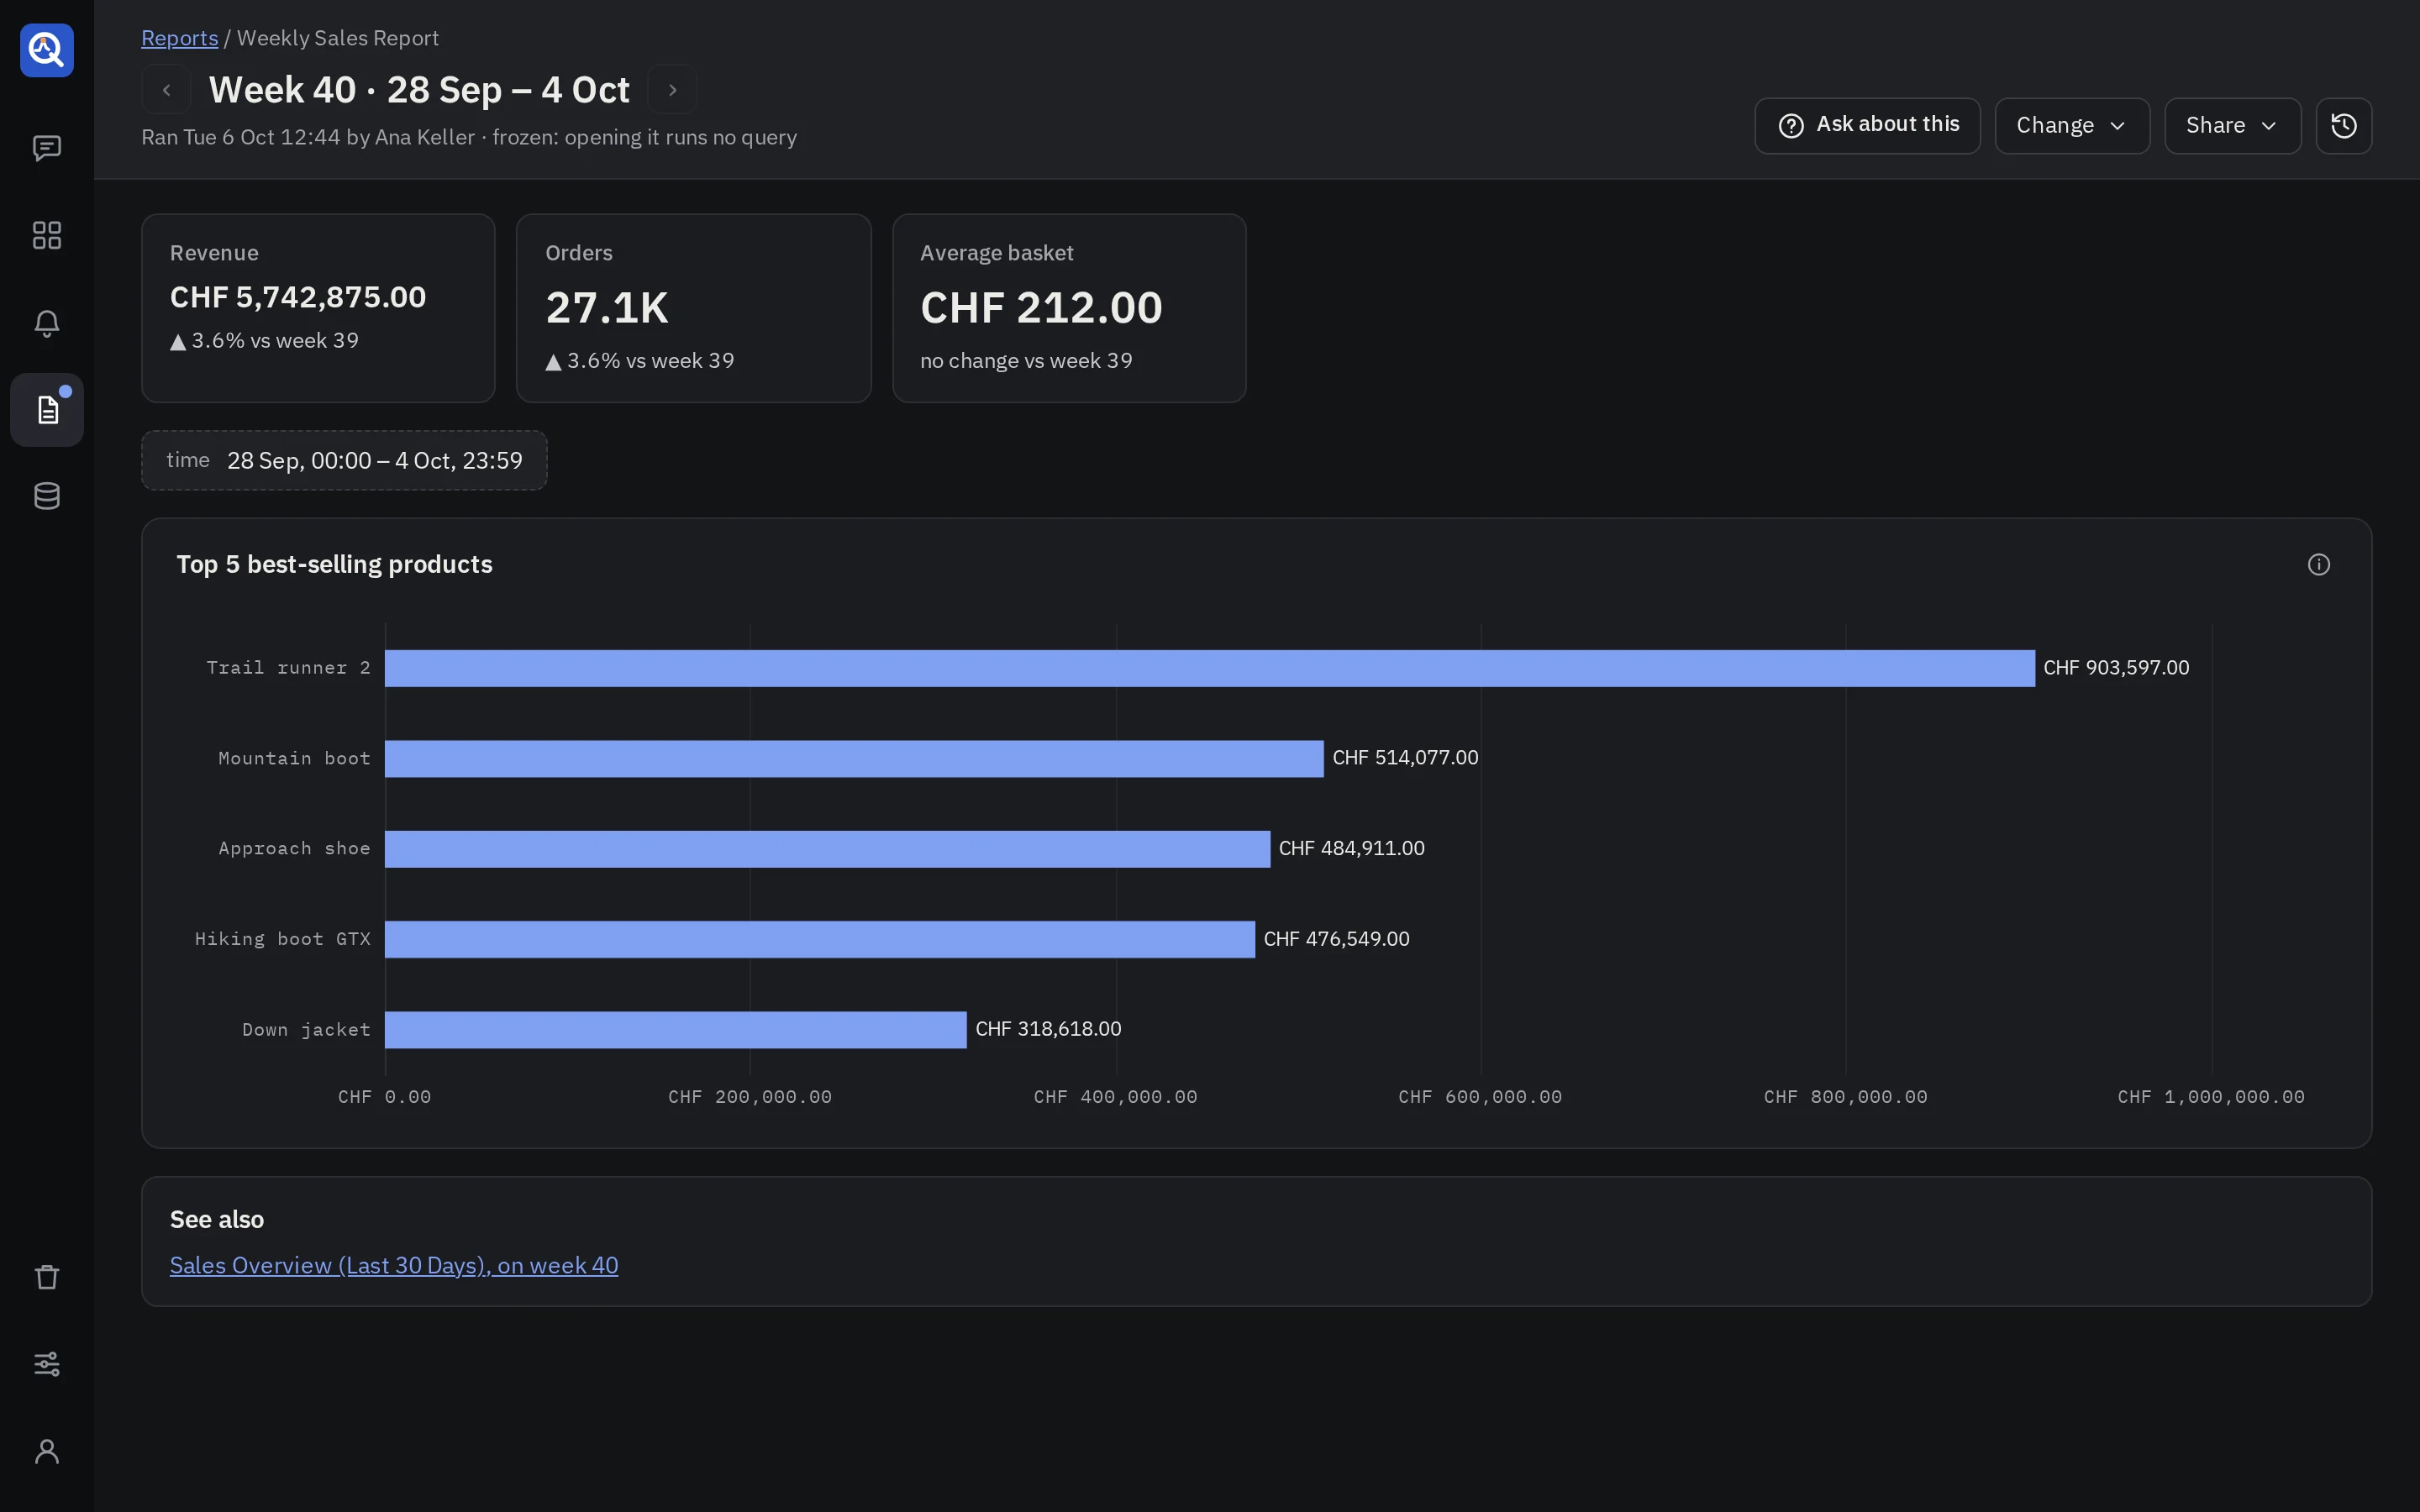Click the CHF 514,077.00 value label
This screenshot has width=2420, height=1512.
(1405, 758)
